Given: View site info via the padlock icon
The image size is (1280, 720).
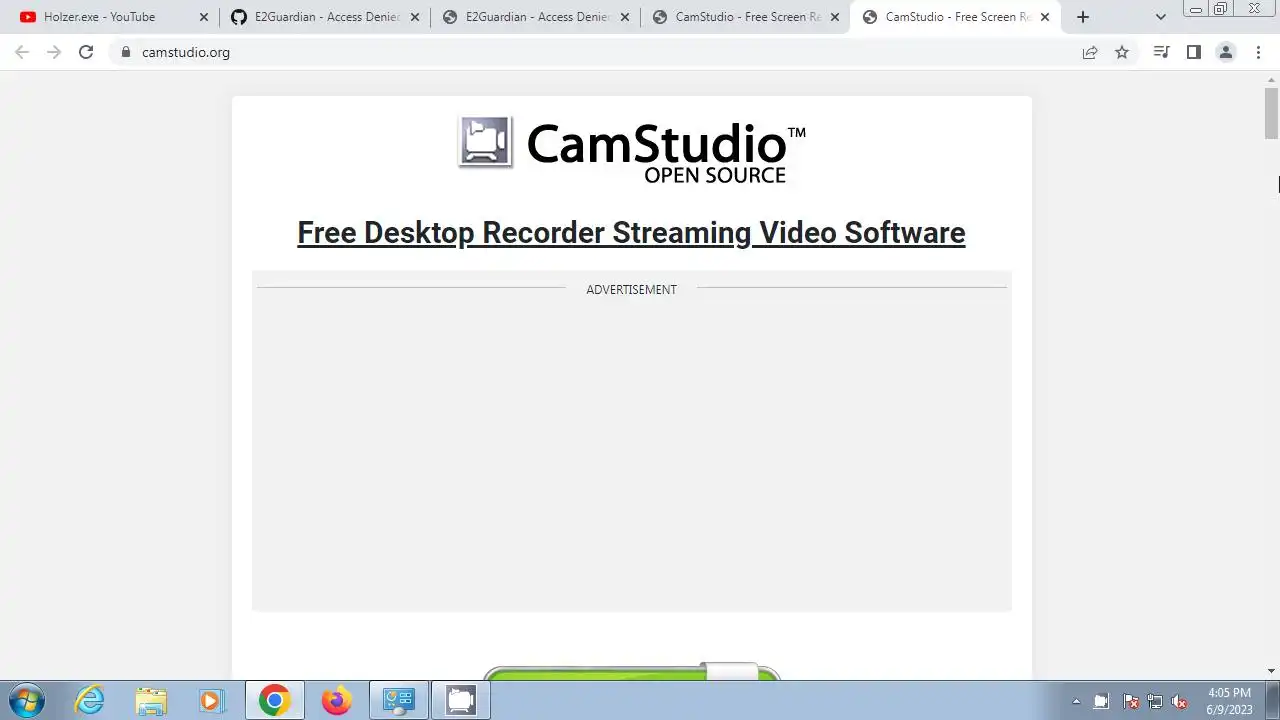Looking at the screenshot, I should click(x=125, y=52).
